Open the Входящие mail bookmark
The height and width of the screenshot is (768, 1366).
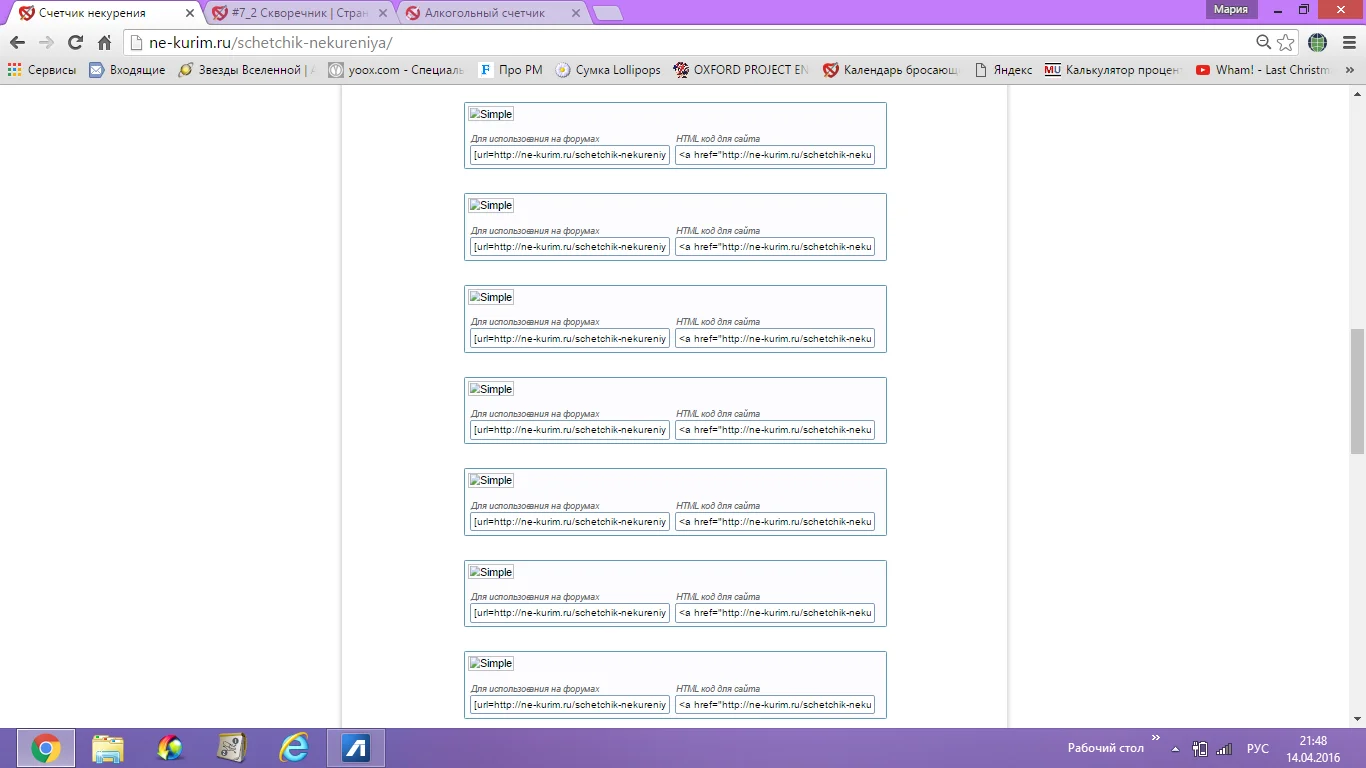coord(127,70)
